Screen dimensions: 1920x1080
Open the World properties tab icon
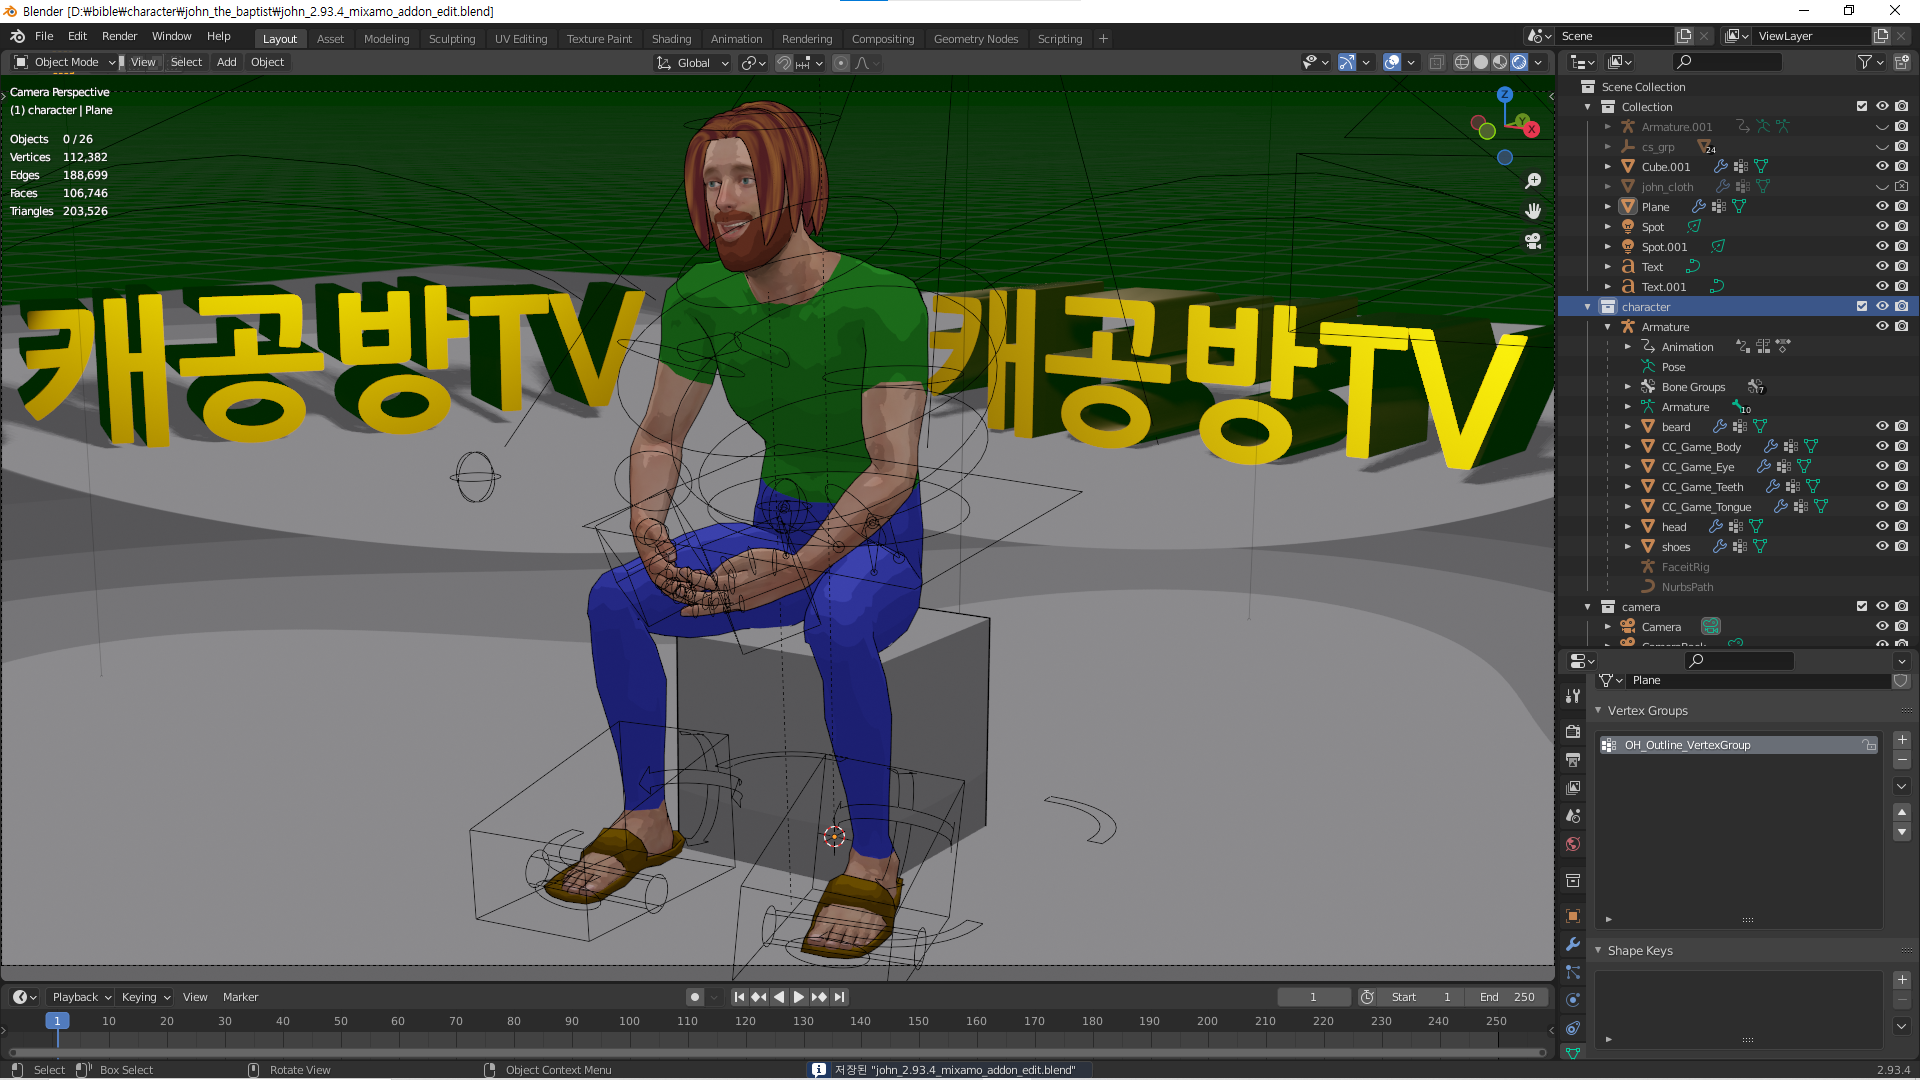click(1573, 844)
